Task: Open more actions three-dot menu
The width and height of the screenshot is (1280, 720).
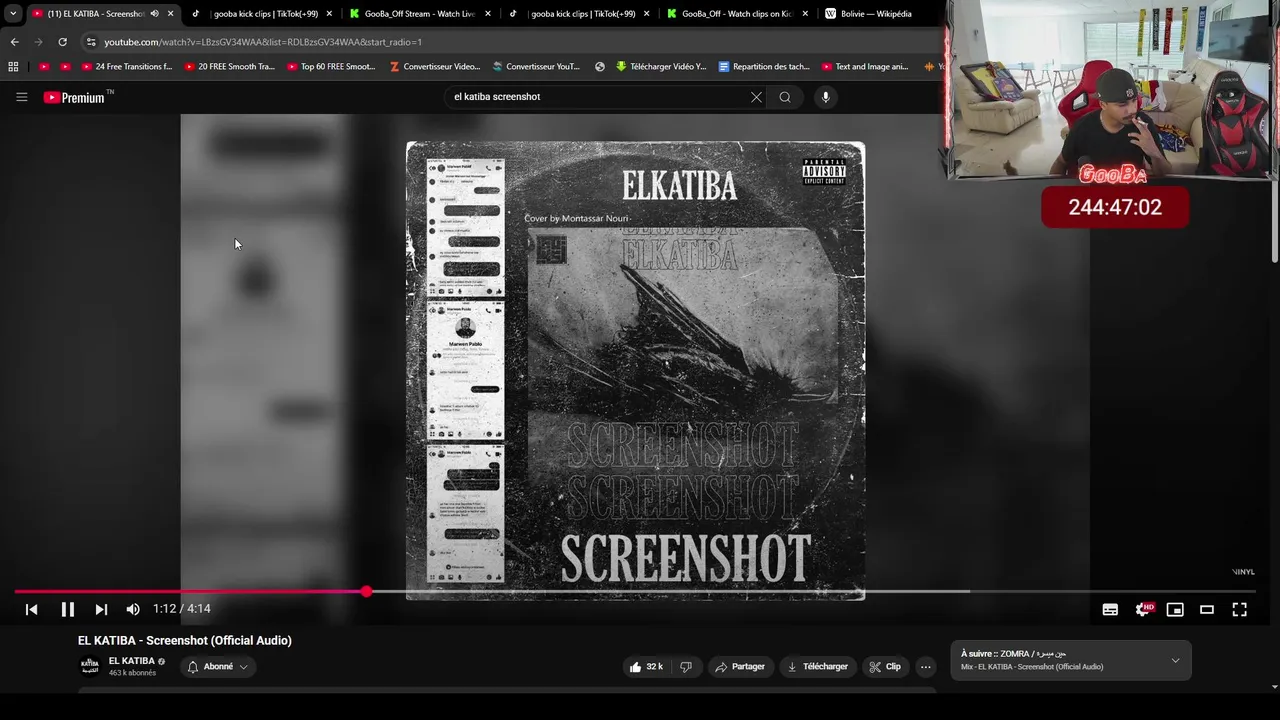Action: click(x=926, y=667)
